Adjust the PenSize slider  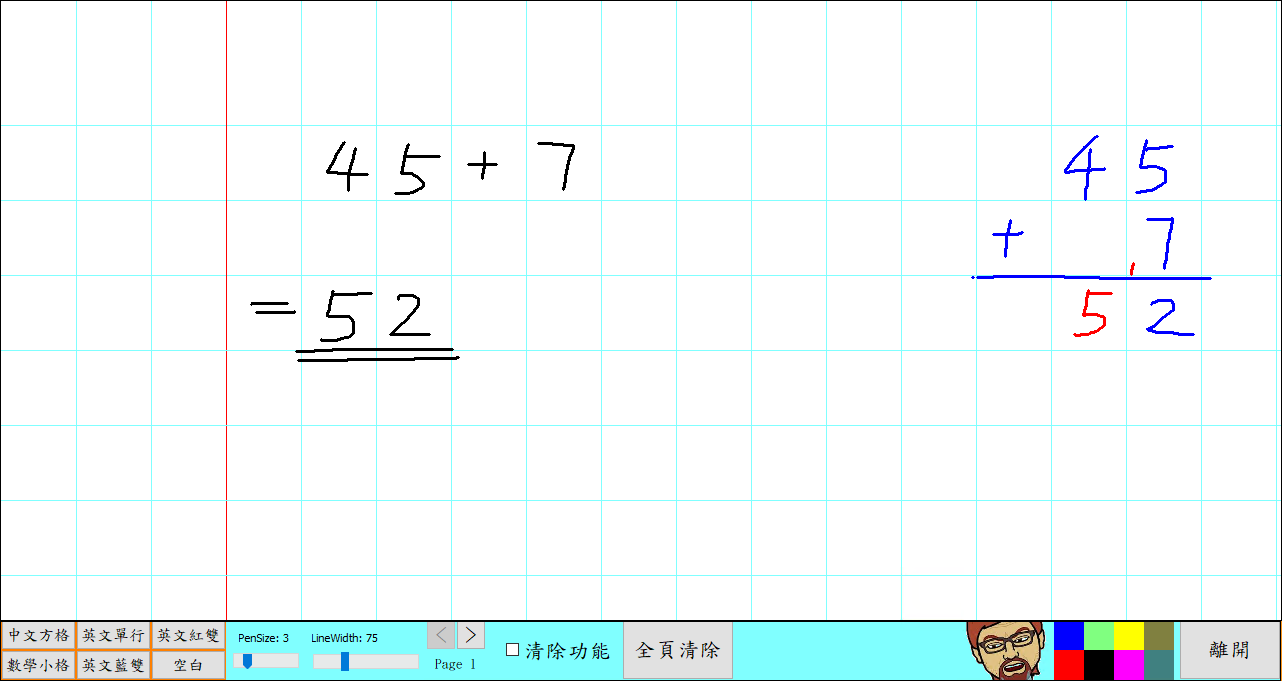coord(249,660)
